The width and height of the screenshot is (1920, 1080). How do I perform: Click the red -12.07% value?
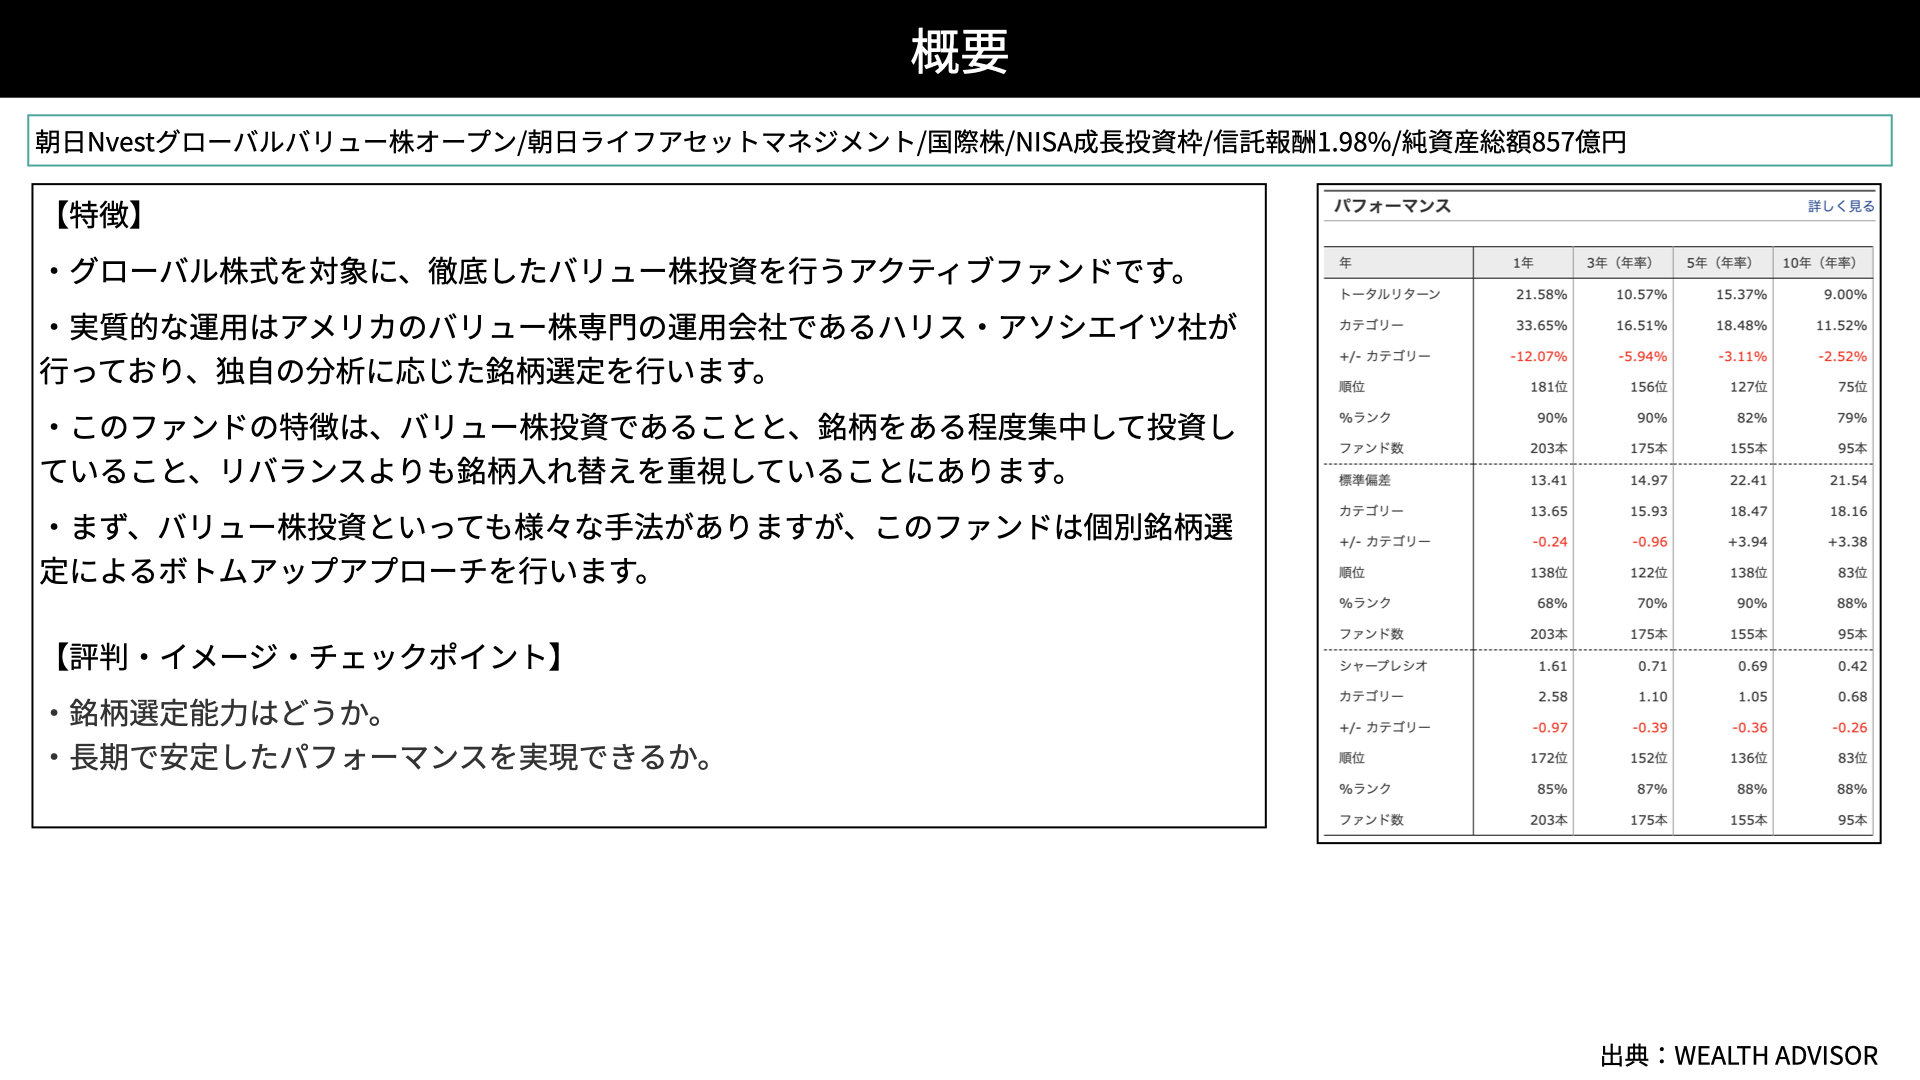[x=1538, y=356]
